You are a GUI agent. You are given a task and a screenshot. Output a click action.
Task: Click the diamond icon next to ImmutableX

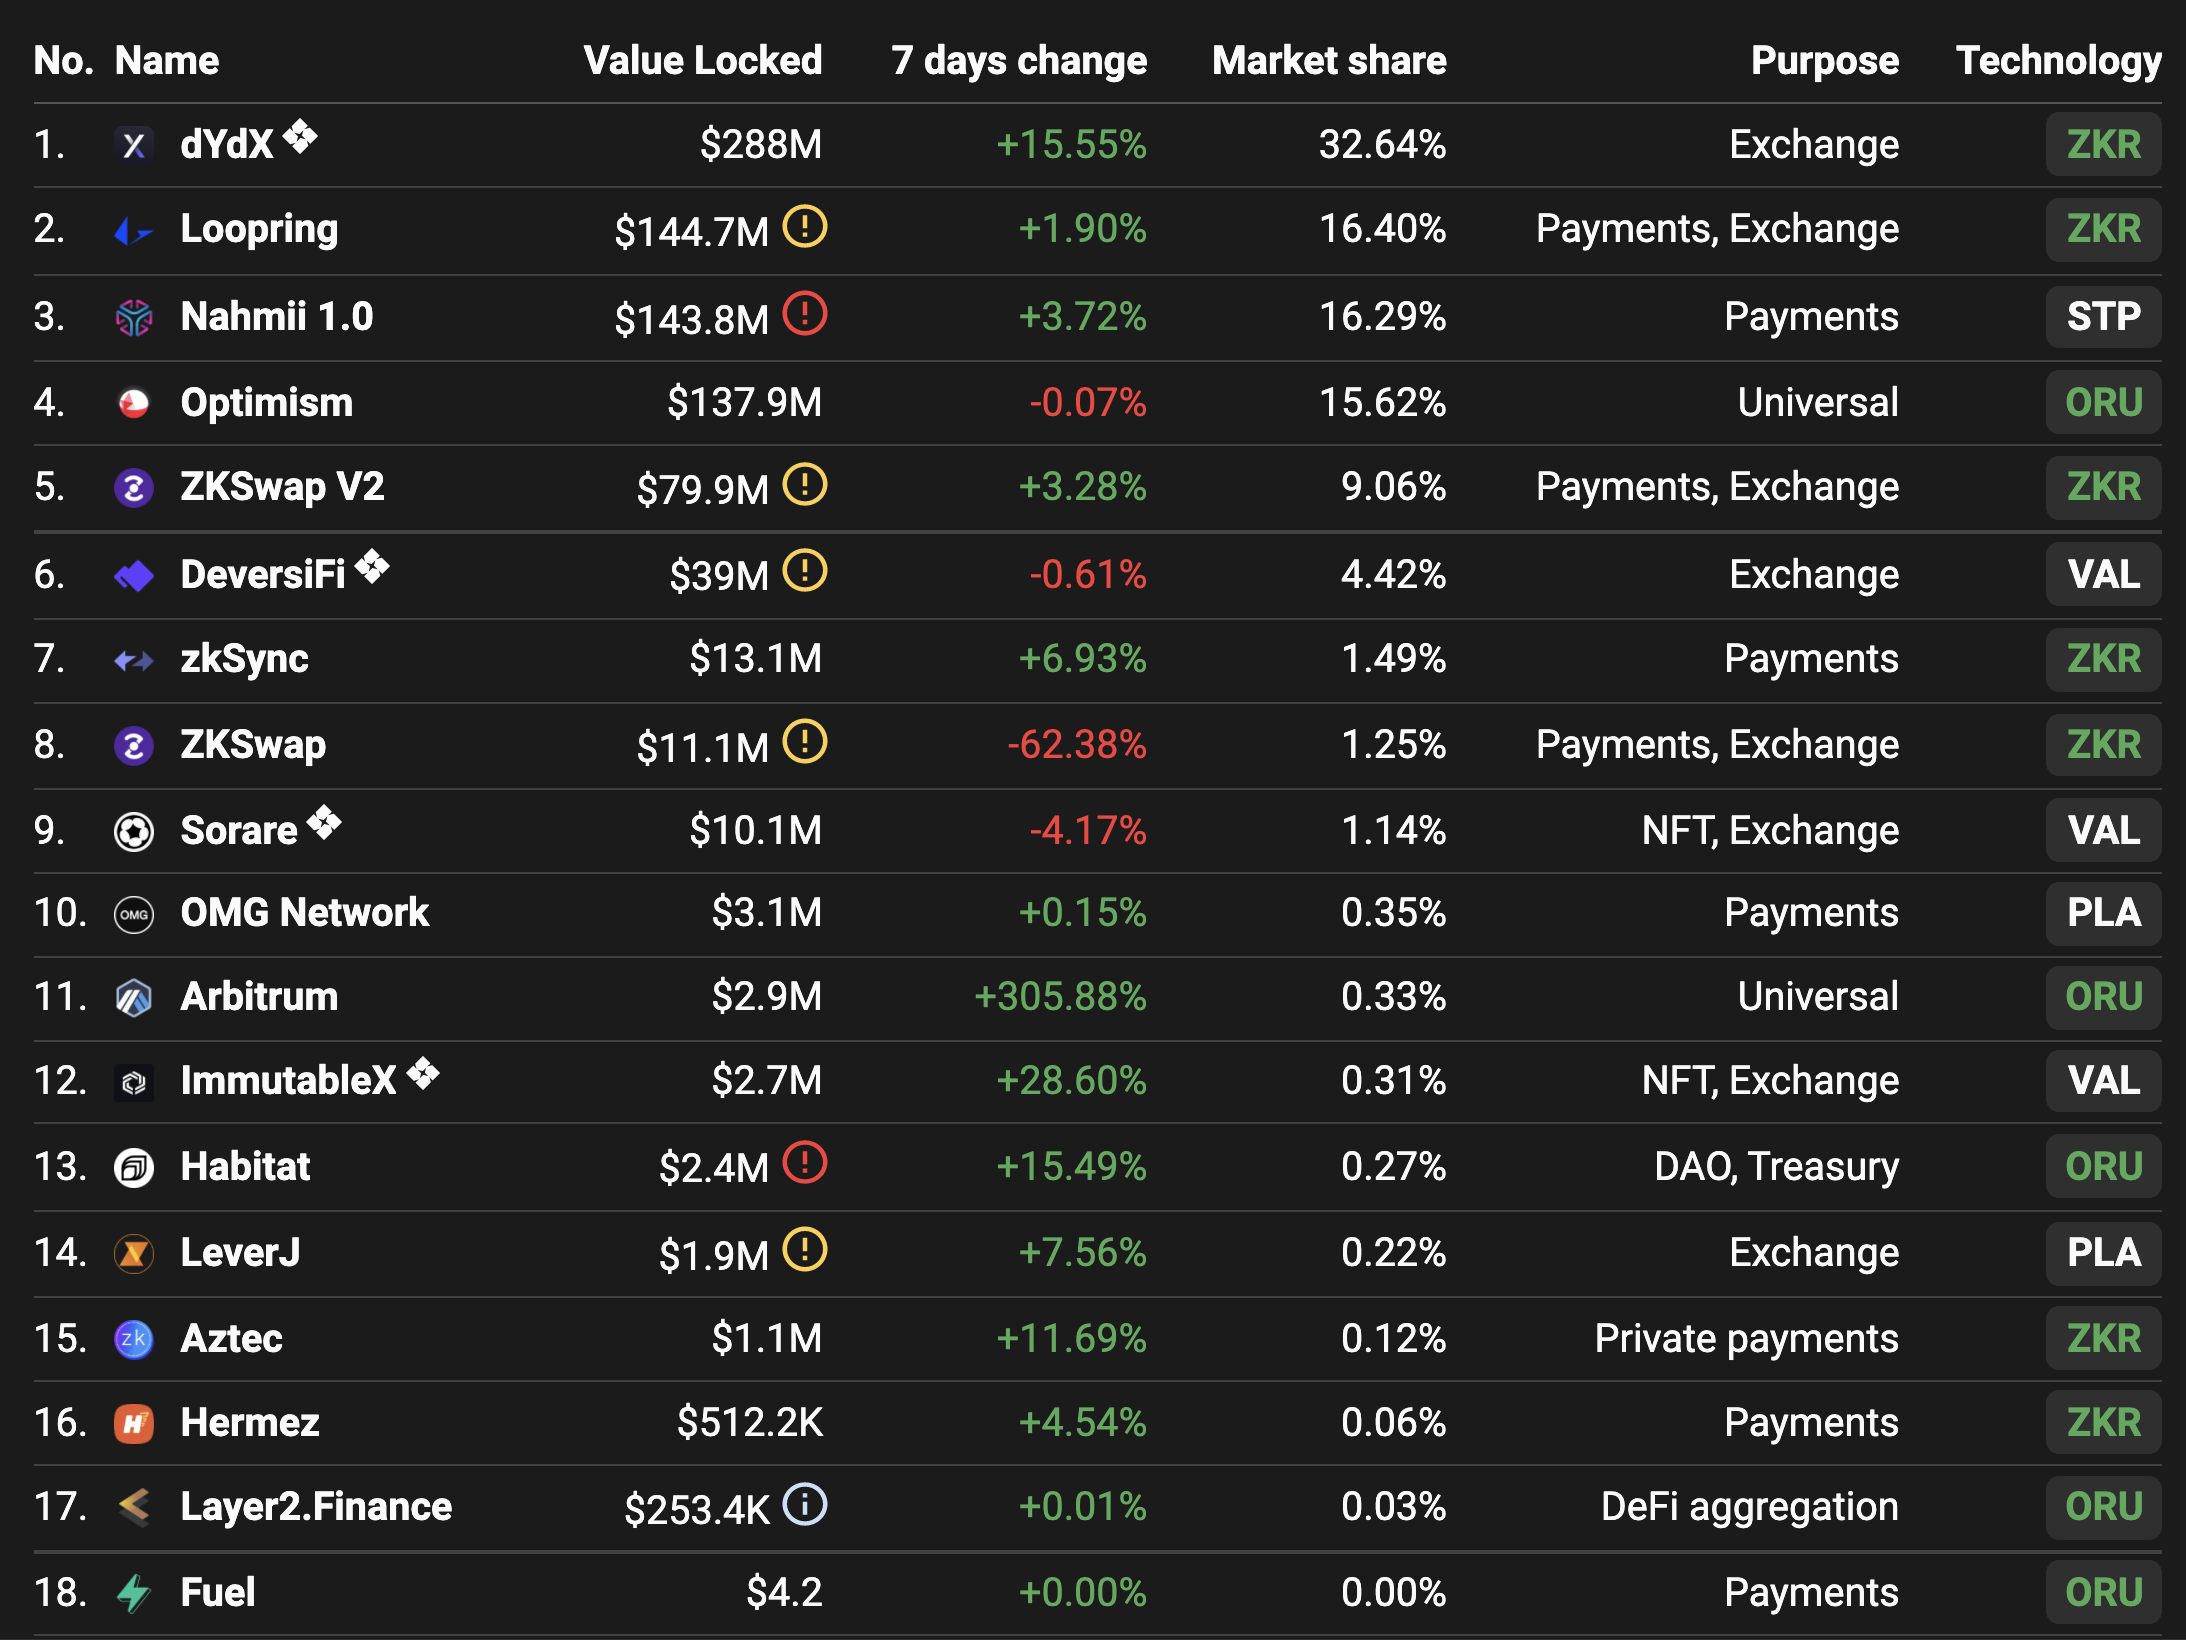(x=423, y=1073)
